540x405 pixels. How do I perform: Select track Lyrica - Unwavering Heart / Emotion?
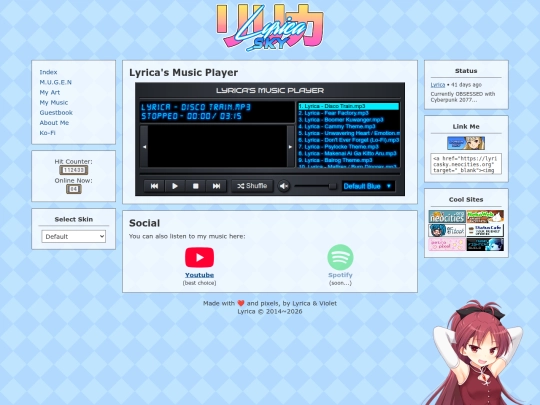(349, 133)
